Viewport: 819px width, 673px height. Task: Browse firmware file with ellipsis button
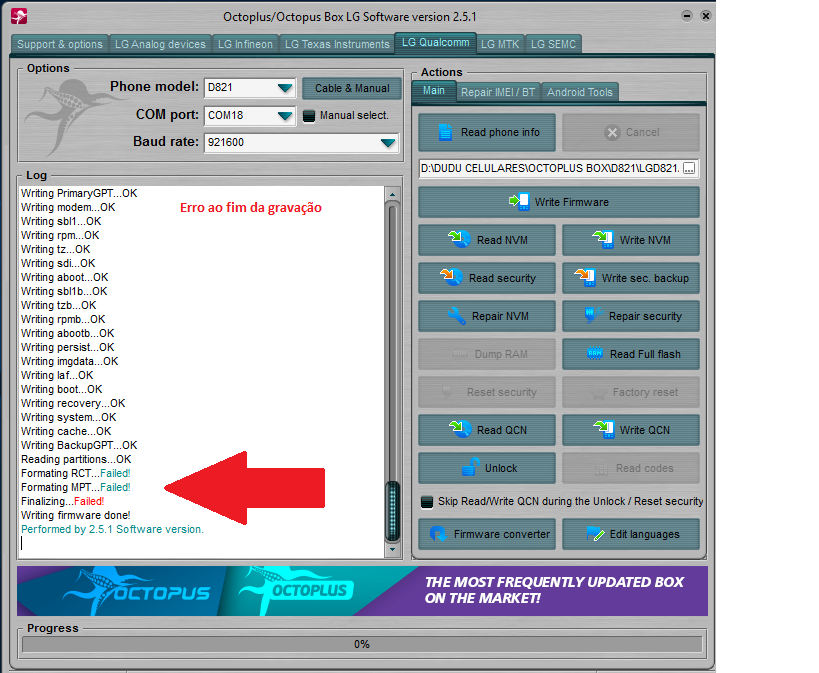click(689, 168)
